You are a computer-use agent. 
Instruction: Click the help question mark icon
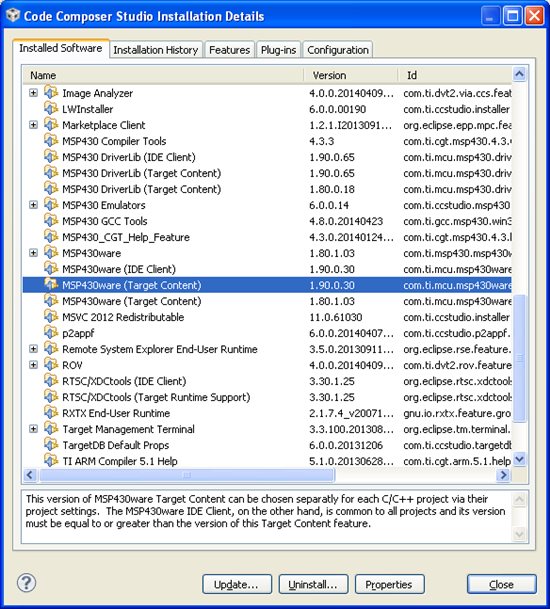click(26, 583)
